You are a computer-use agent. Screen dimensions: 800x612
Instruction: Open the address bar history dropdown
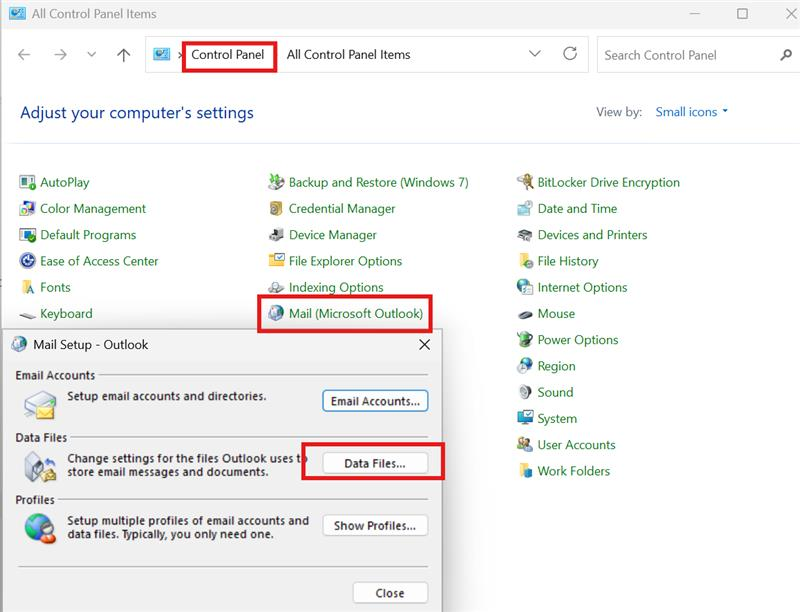tap(535, 54)
